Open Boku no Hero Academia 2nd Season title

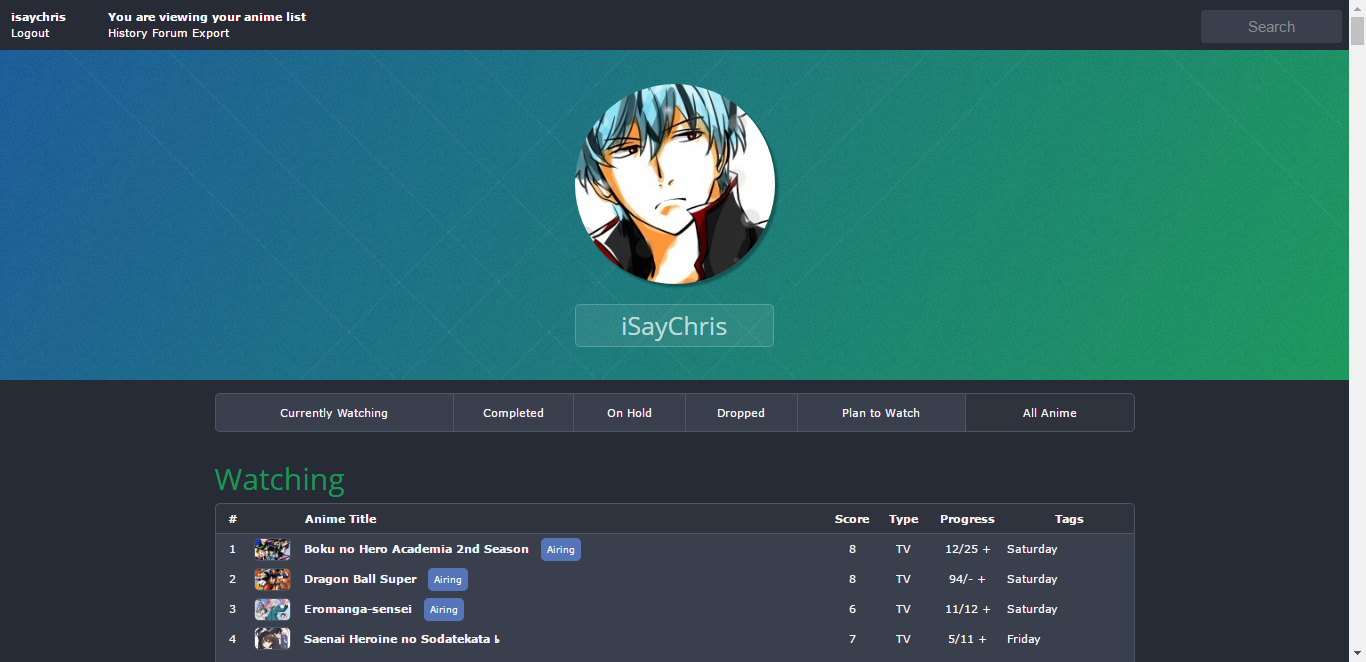[416, 549]
